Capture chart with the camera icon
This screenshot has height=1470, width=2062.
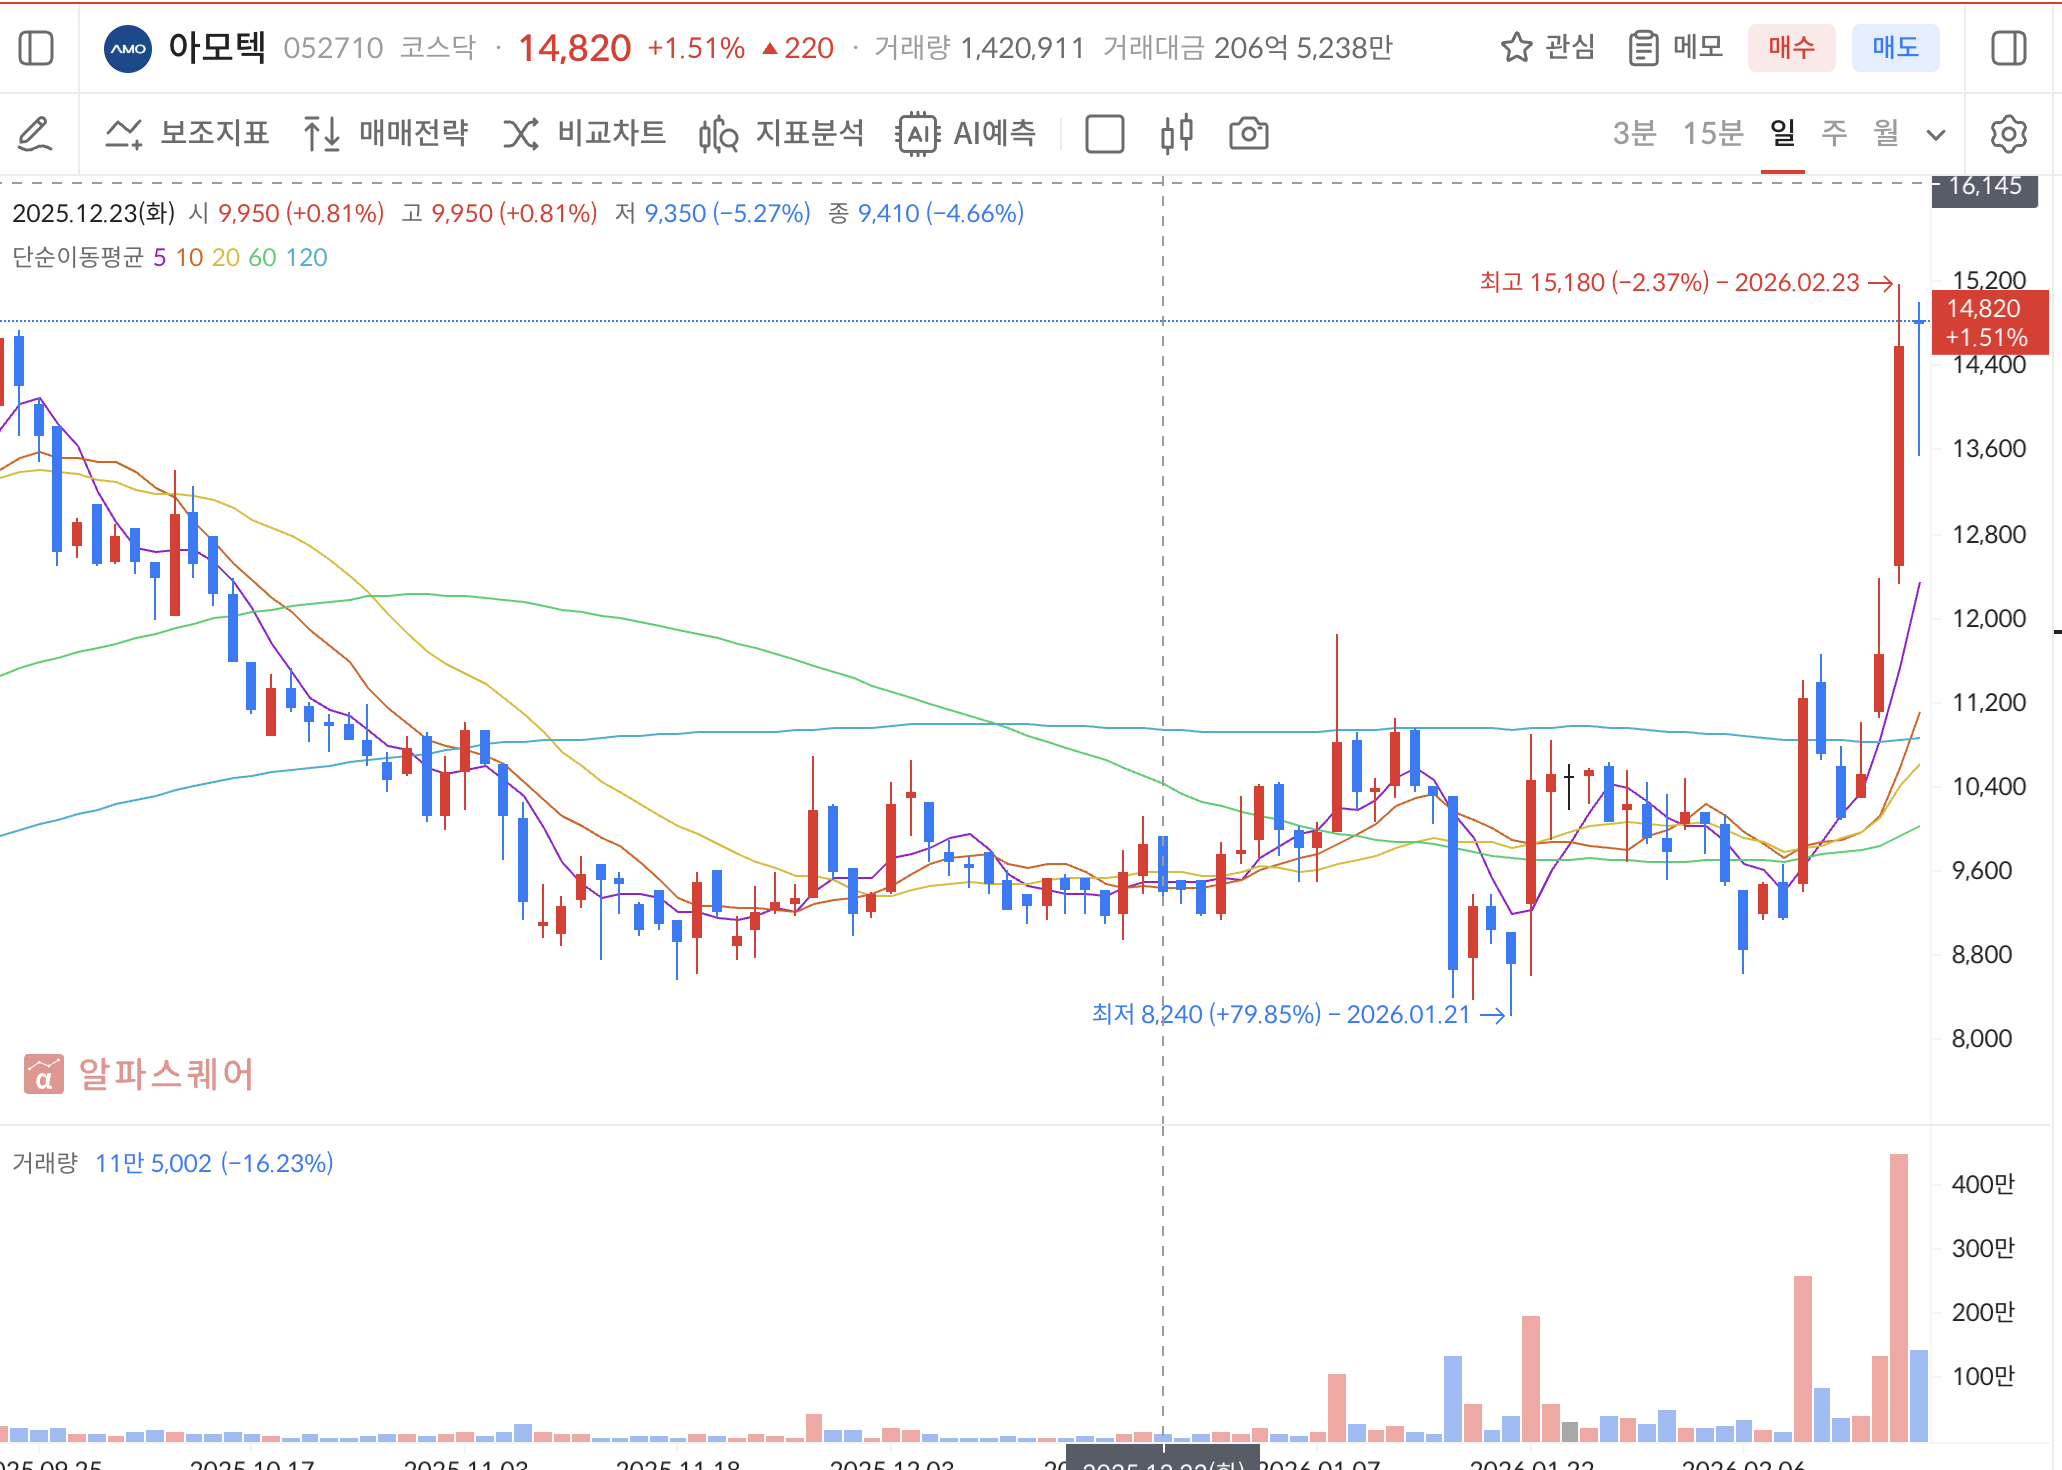(1248, 133)
